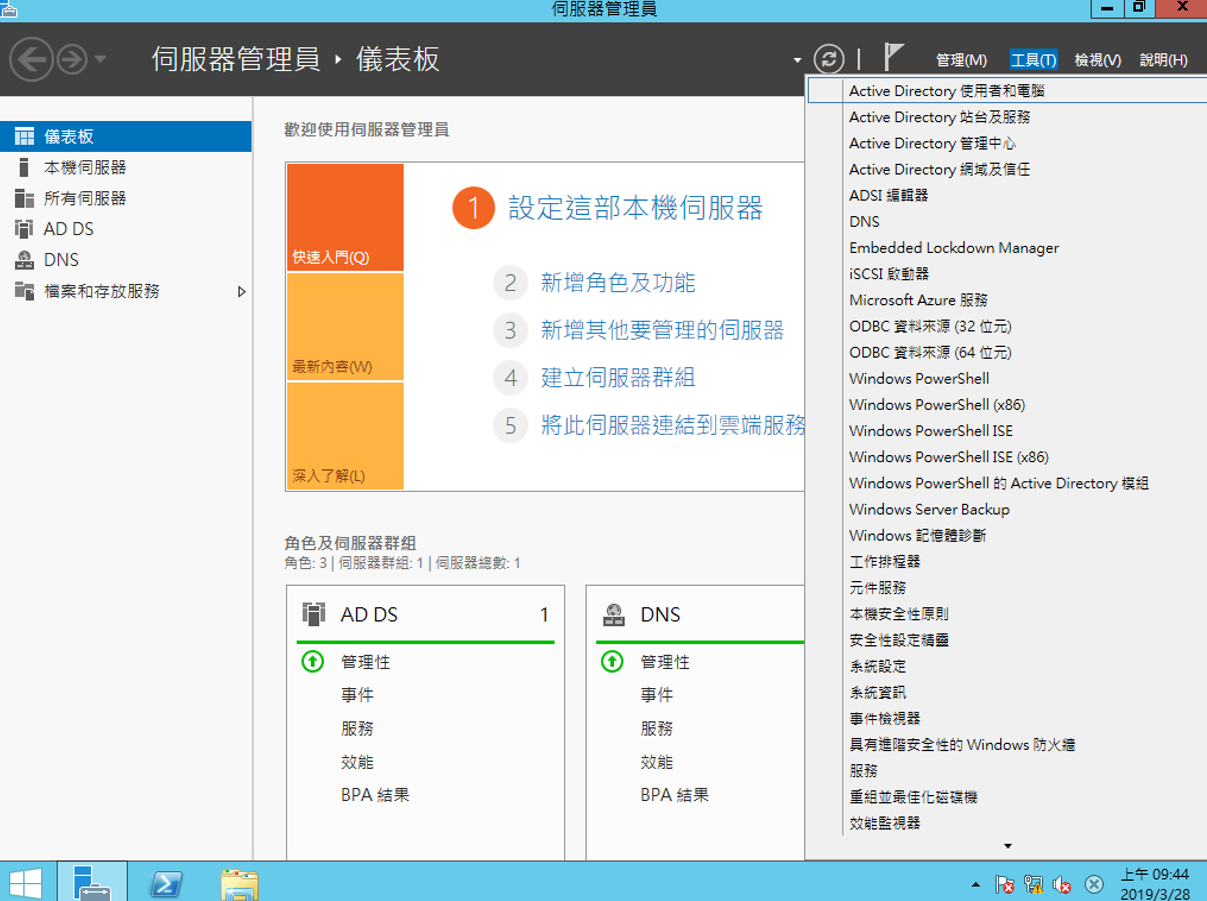Click the back navigation arrow
The image size is (1207, 901).
click(x=31, y=59)
